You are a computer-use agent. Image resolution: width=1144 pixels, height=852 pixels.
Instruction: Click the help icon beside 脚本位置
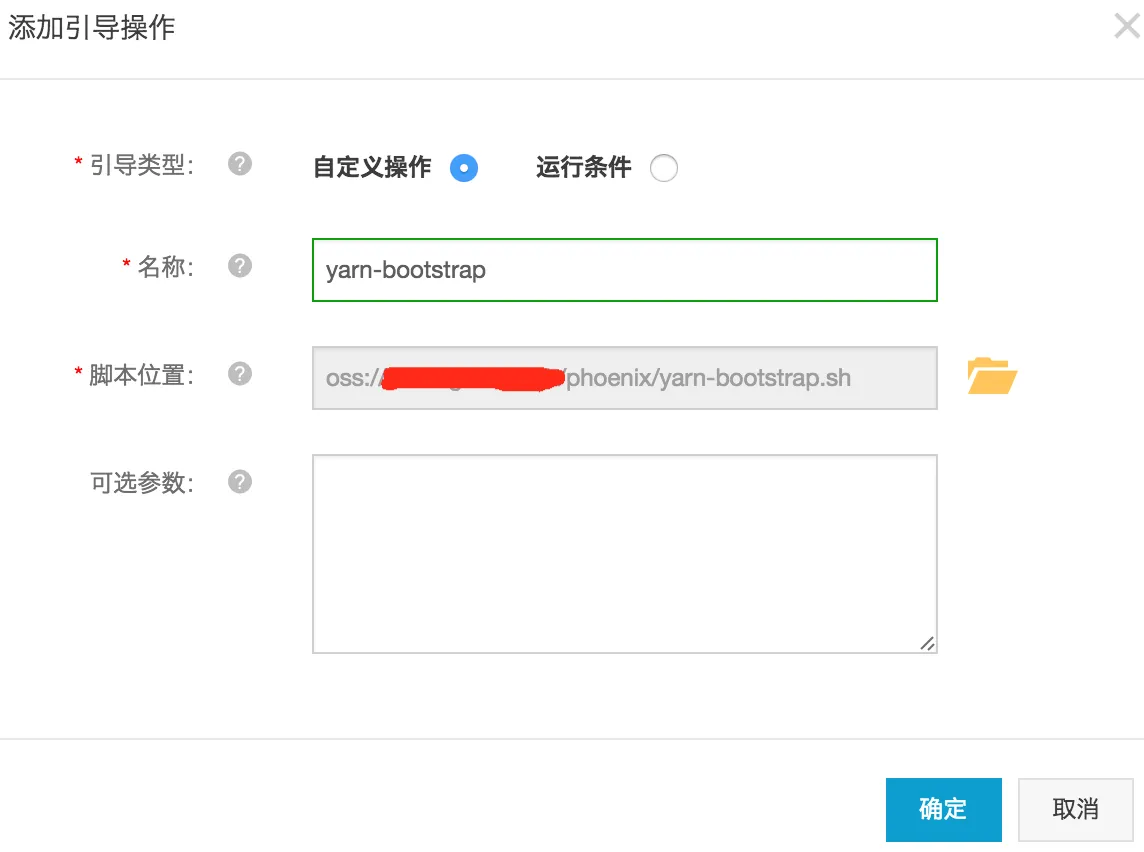(x=240, y=374)
